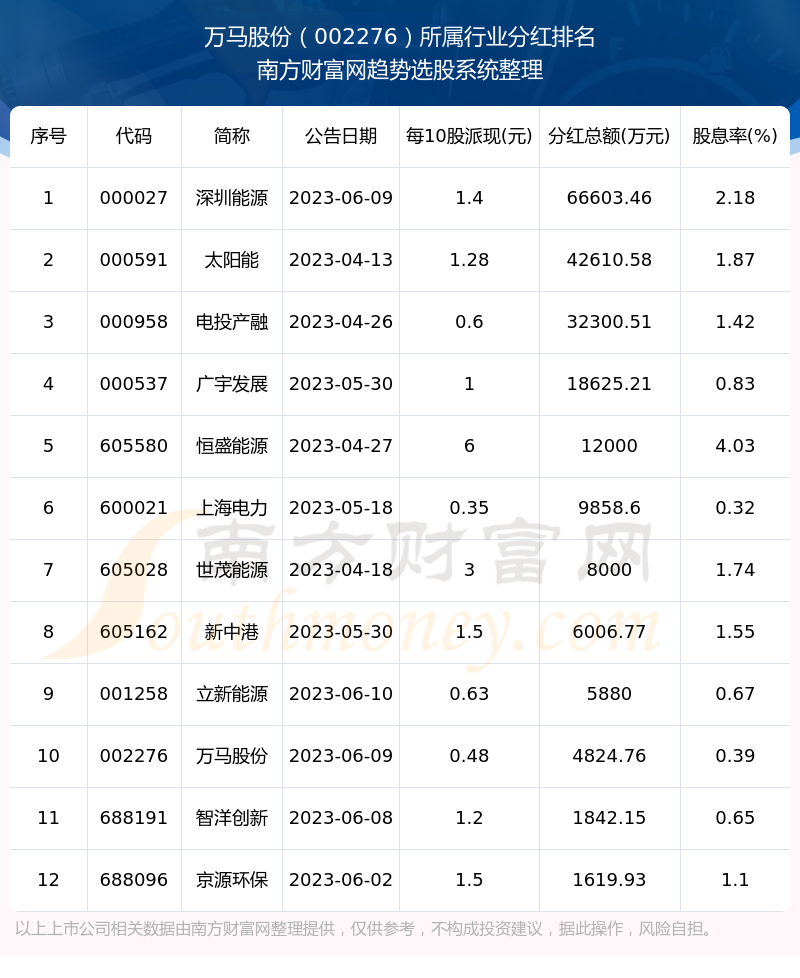Open the 京源环保 stock entry
The image size is (800, 978).
click(x=232, y=880)
